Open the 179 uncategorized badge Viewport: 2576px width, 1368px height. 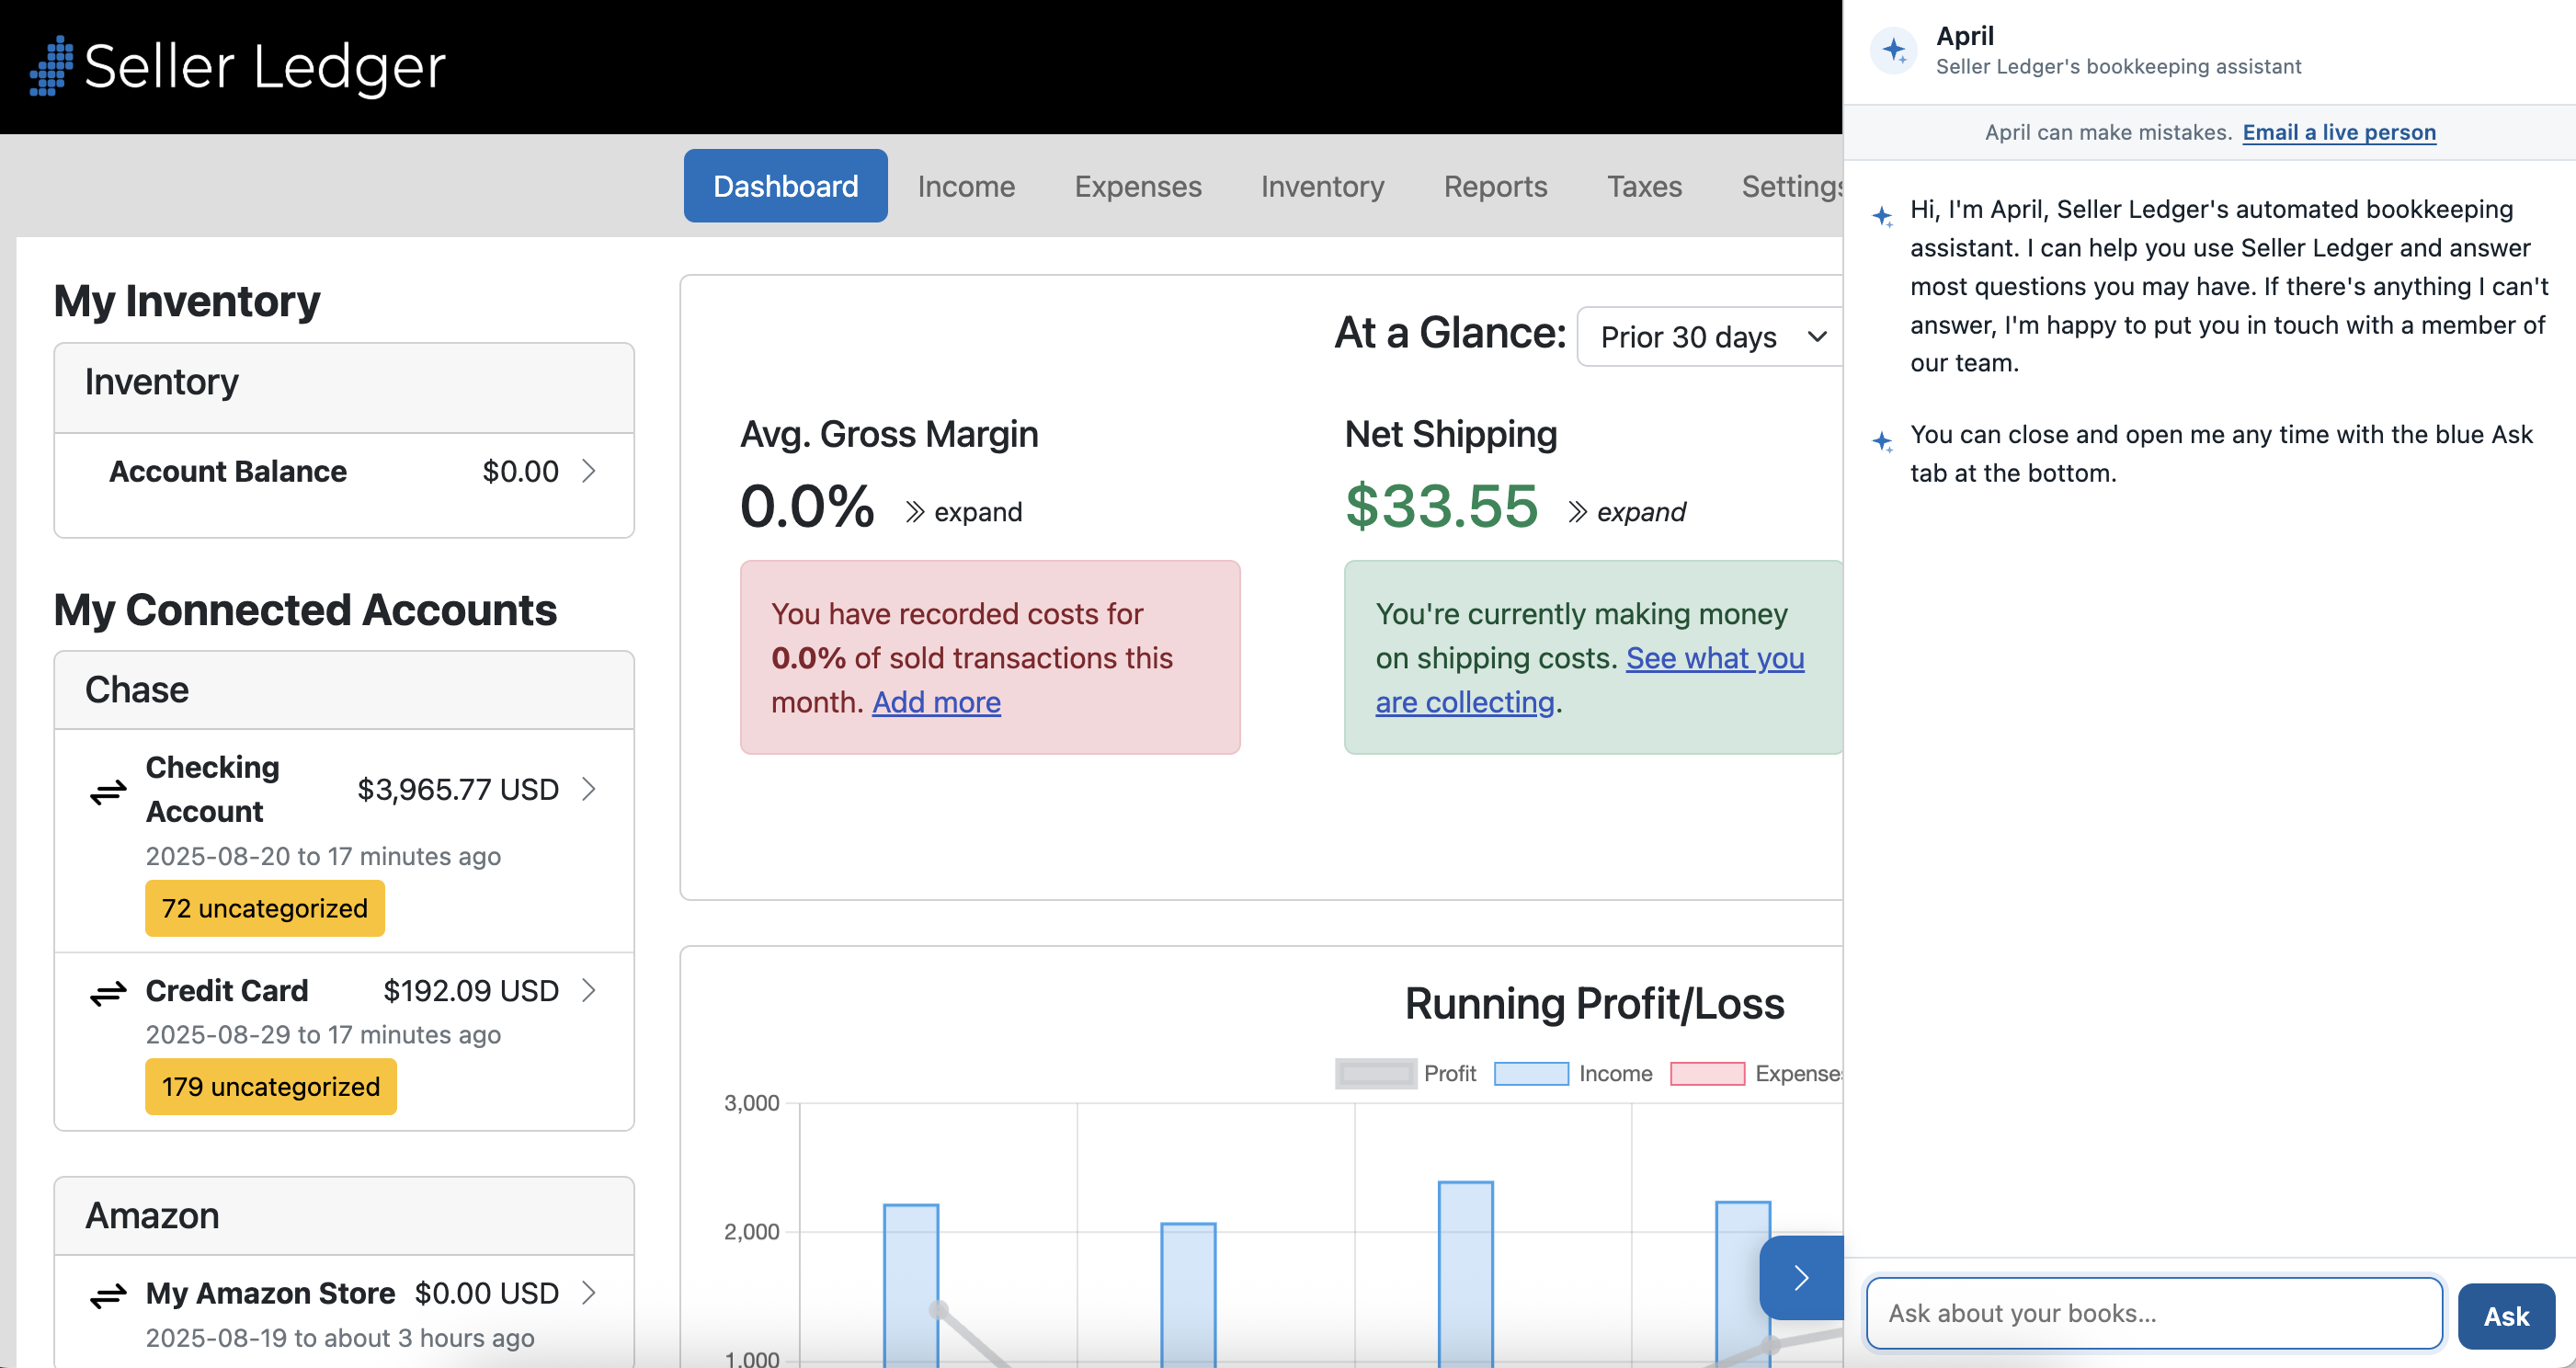coord(271,1086)
